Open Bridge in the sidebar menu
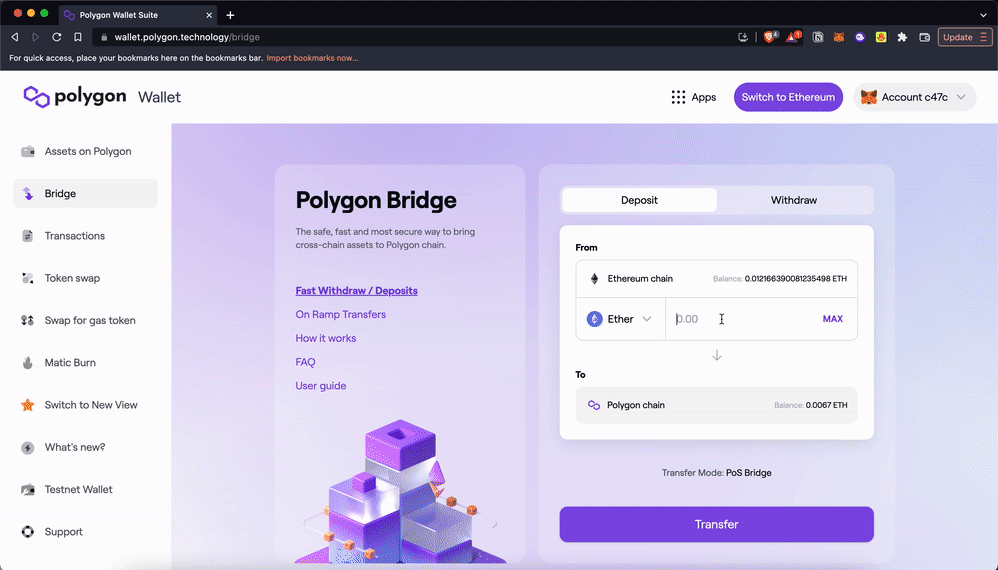Viewport: 998px width, 570px height. click(85, 193)
